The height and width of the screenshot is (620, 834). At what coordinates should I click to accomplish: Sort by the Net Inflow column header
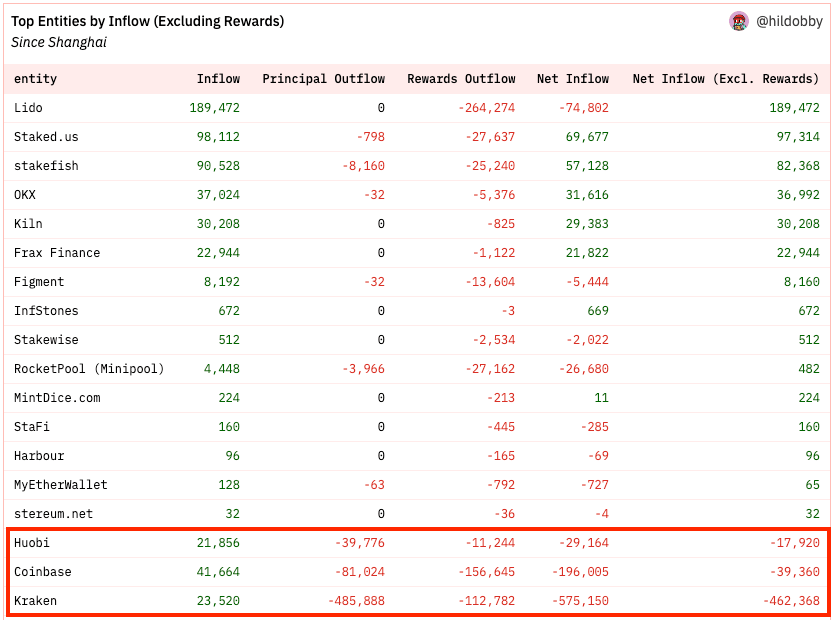572,79
